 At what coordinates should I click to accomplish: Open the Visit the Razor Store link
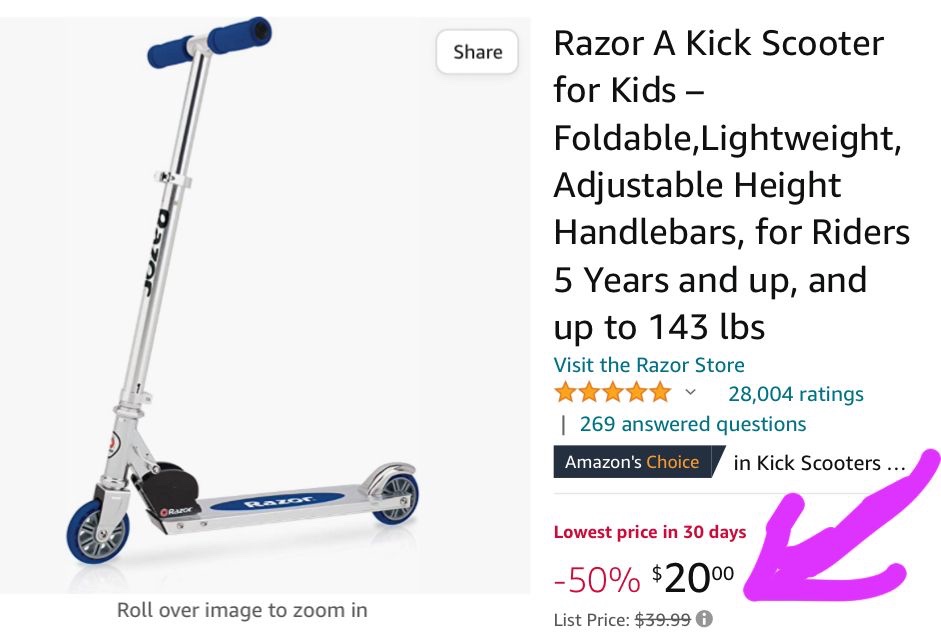click(x=649, y=365)
